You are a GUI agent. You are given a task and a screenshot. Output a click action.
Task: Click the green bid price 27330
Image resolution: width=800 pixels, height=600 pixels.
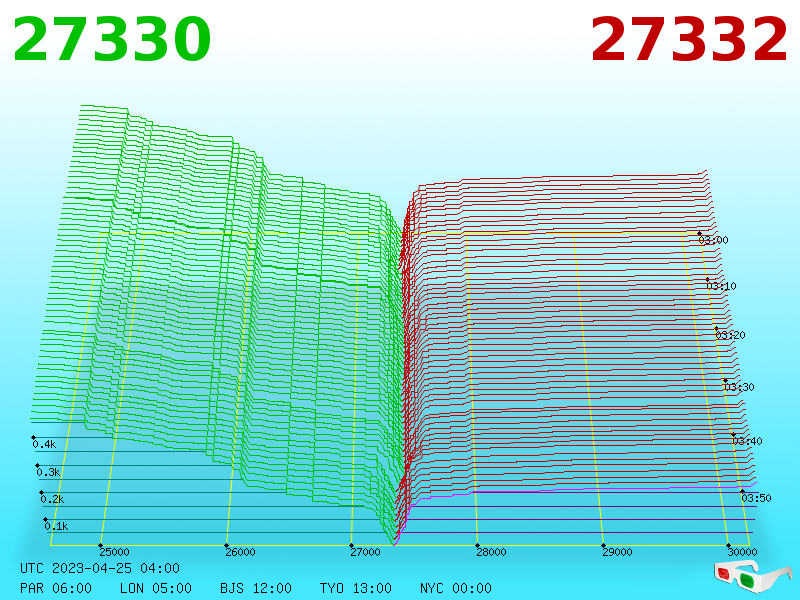(x=112, y=39)
